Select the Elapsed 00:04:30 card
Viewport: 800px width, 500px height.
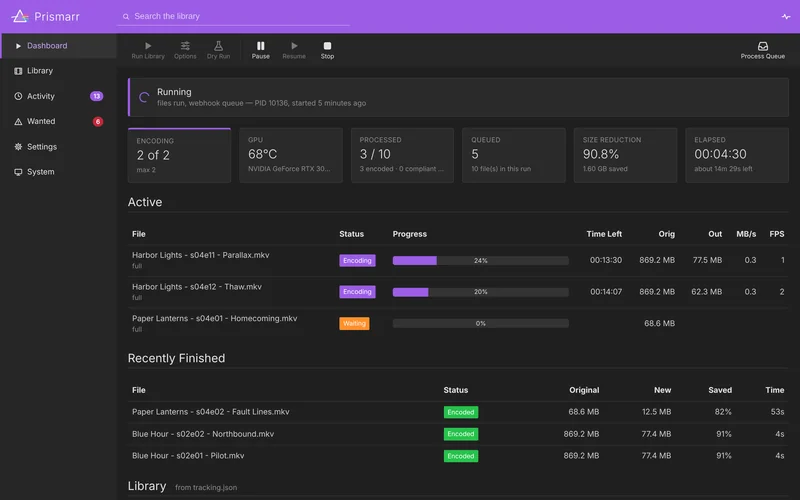coord(737,155)
